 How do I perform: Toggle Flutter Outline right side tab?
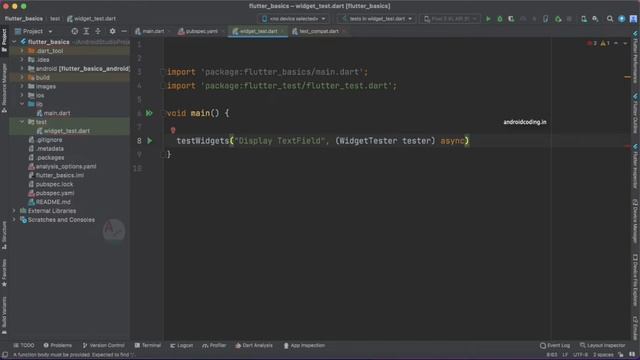click(636, 113)
